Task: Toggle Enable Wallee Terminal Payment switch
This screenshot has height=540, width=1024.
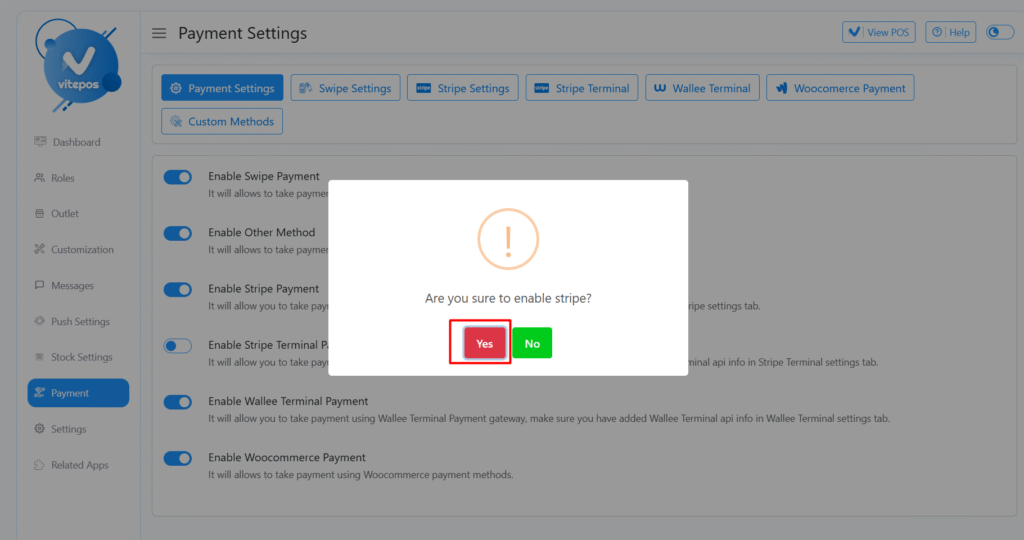Action: [178, 402]
